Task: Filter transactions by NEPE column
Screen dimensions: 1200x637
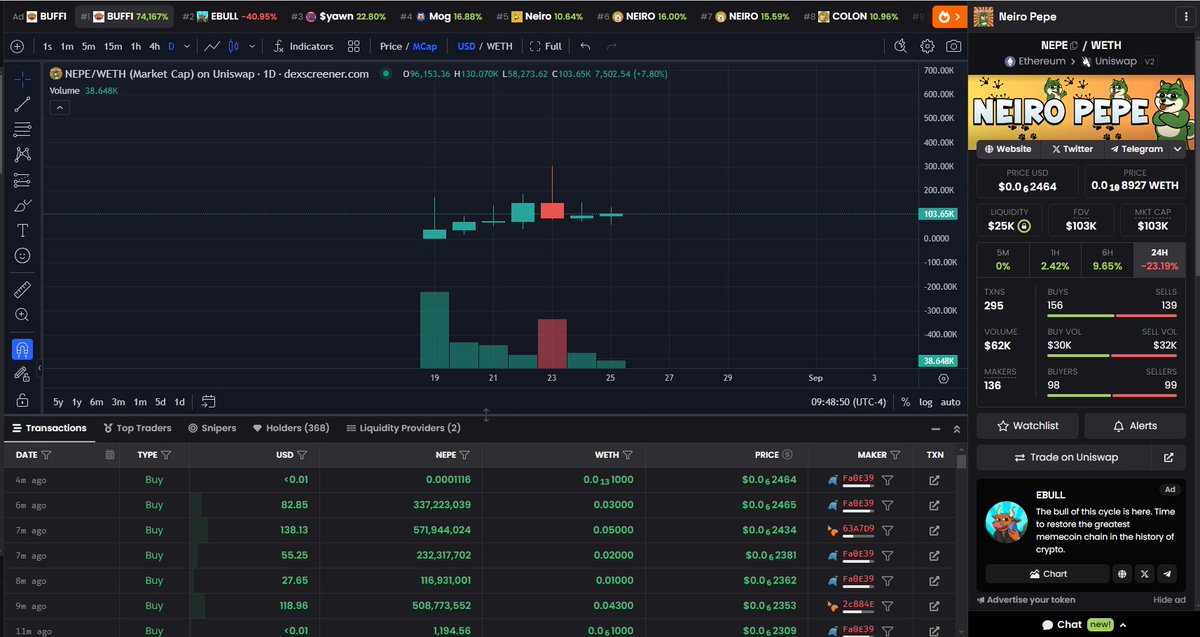Action: pyautogui.click(x=464, y=454)
